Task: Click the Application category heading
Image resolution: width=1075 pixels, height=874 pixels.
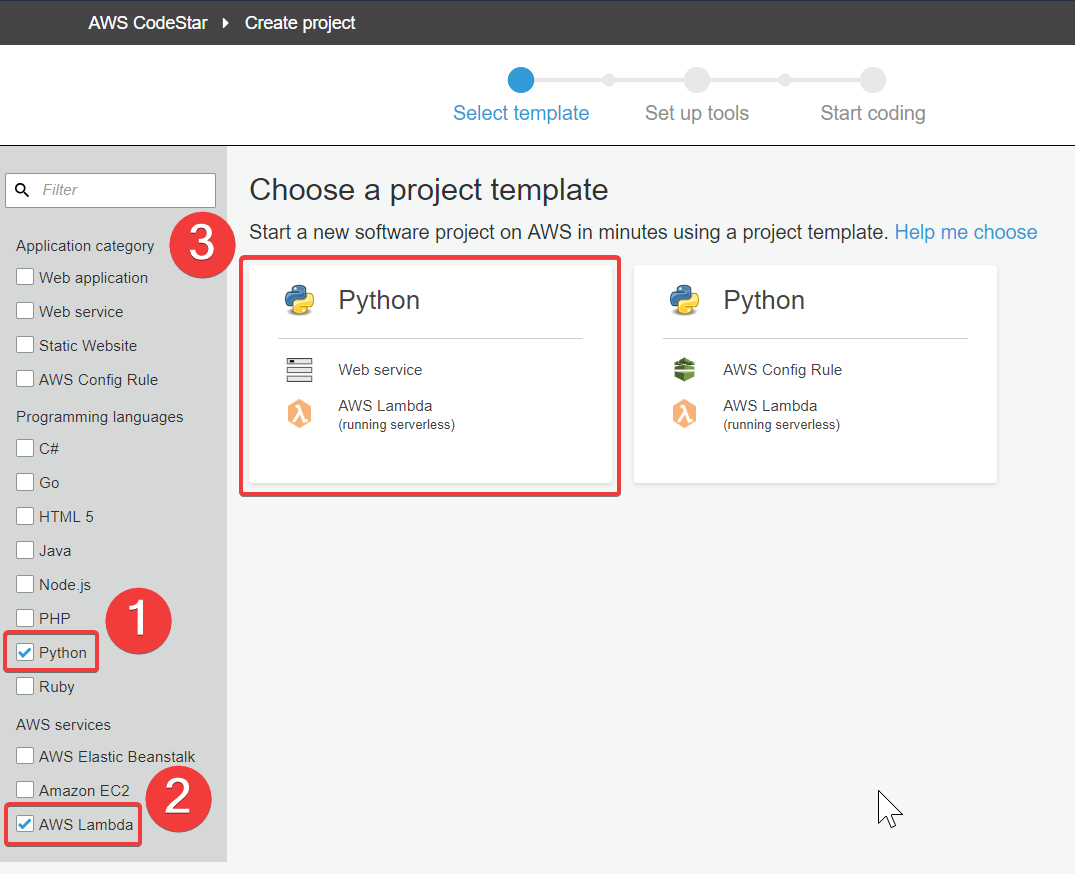Action: click(85, 245)
